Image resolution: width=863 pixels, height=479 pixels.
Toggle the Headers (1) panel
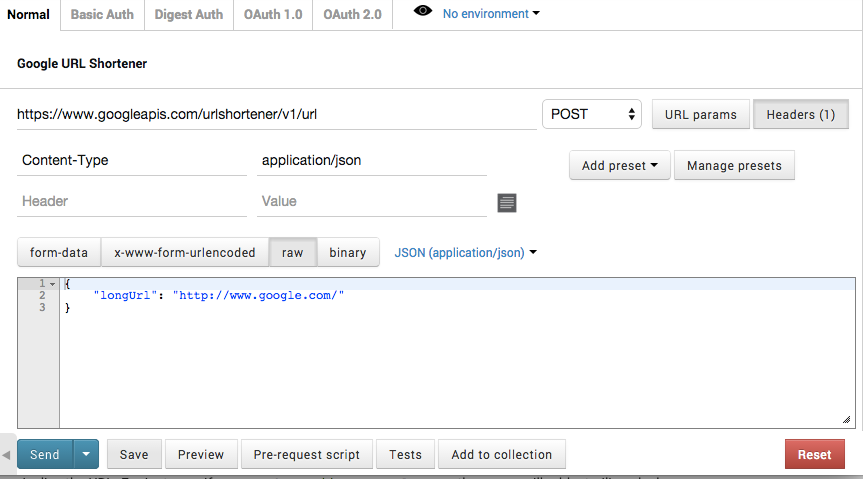click(x=801, y=115)
